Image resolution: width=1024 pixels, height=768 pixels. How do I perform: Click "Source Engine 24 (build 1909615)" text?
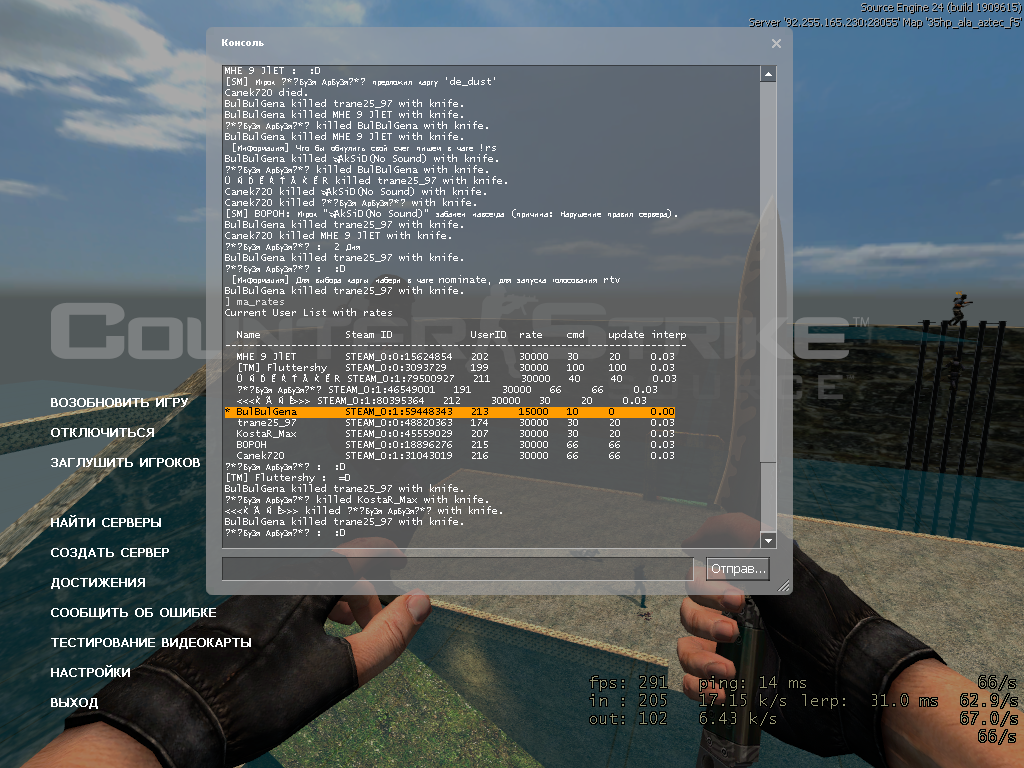941,8
